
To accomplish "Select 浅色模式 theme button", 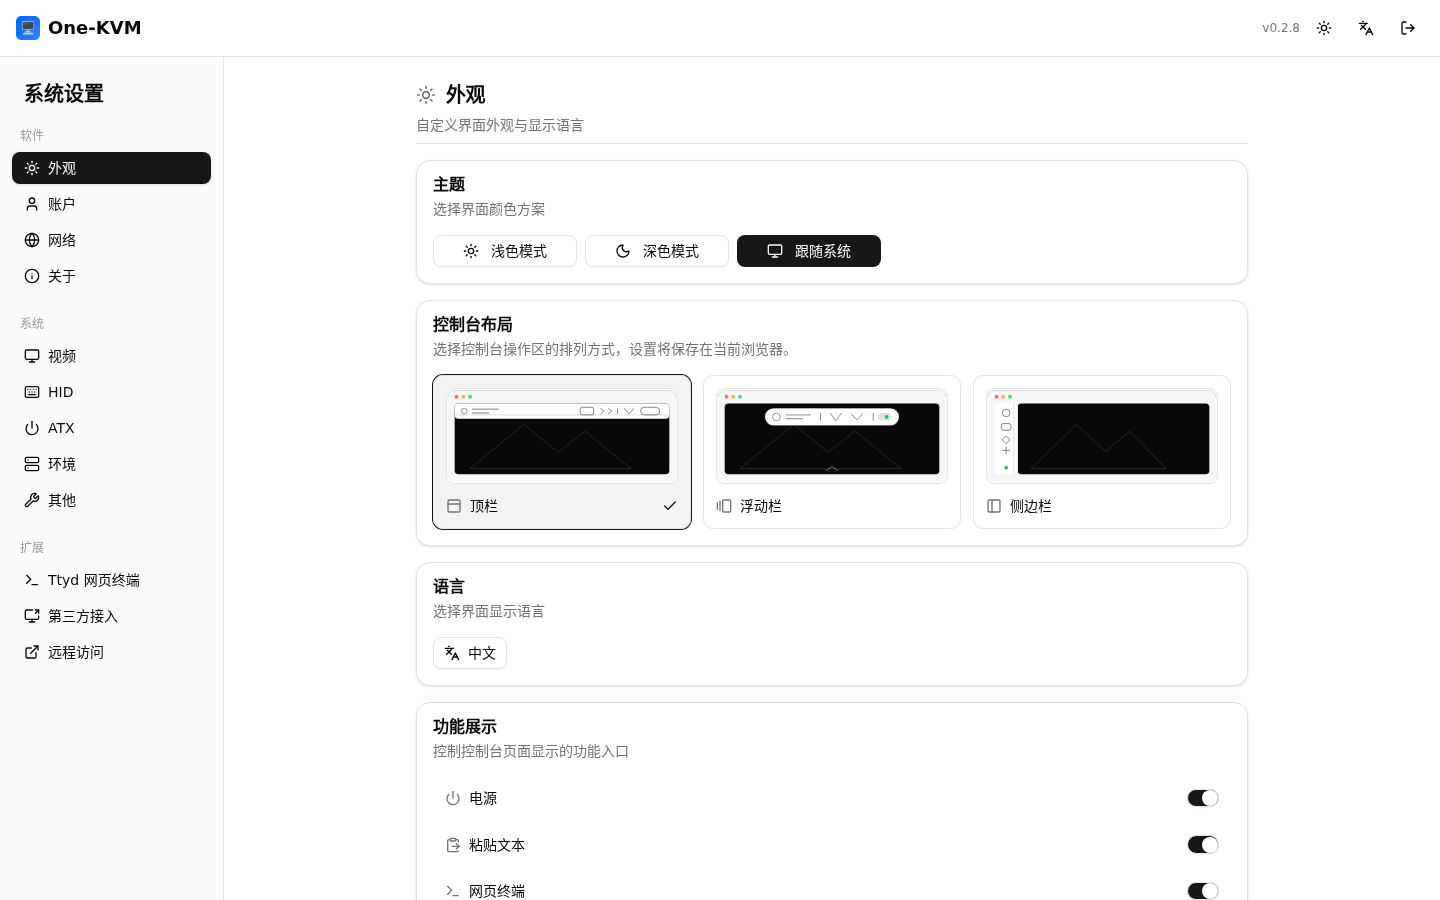I will click(505, 251).
